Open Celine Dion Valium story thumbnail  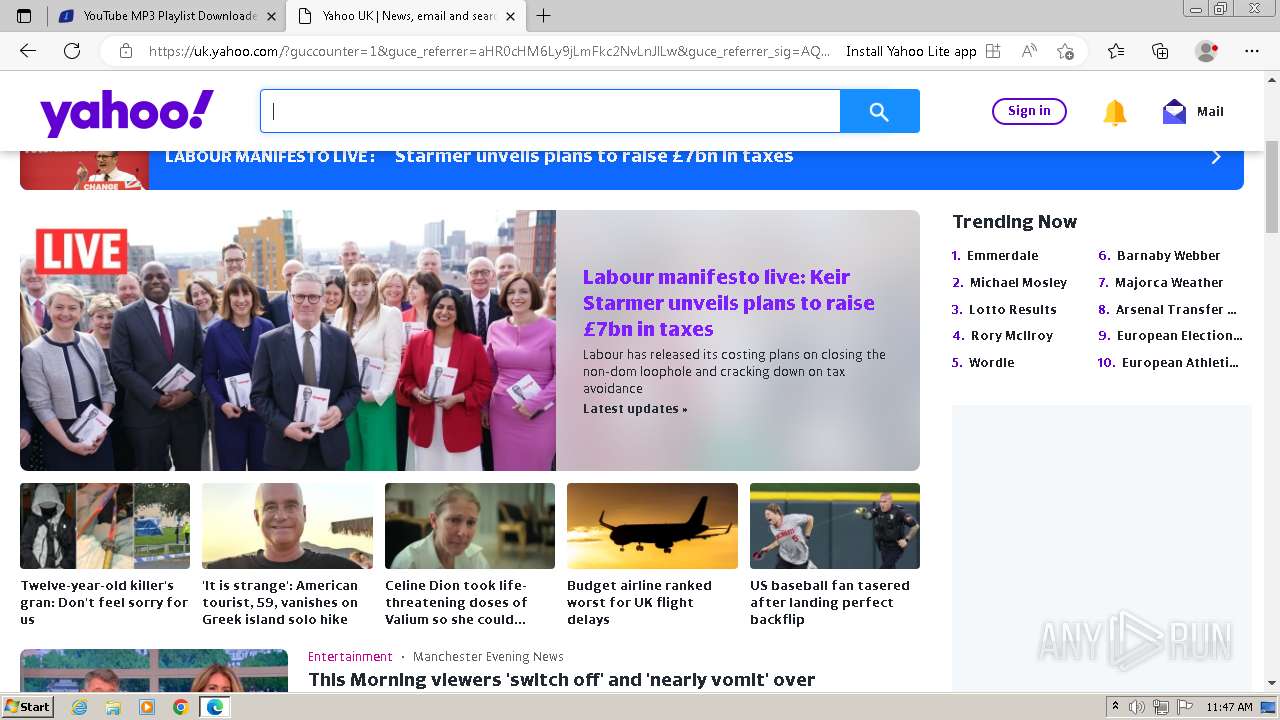(x=470, y=526)
